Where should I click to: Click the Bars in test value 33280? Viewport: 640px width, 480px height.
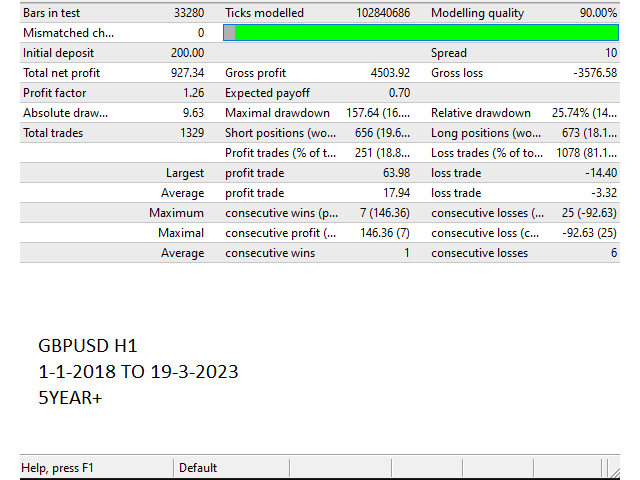(x=189, y=13)
